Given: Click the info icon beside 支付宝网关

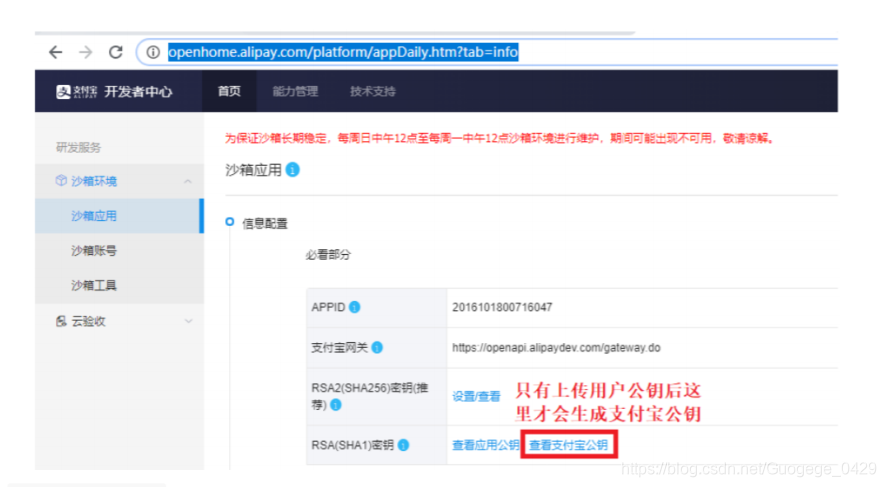Looking at the screenshot, I should pos(377,347).
